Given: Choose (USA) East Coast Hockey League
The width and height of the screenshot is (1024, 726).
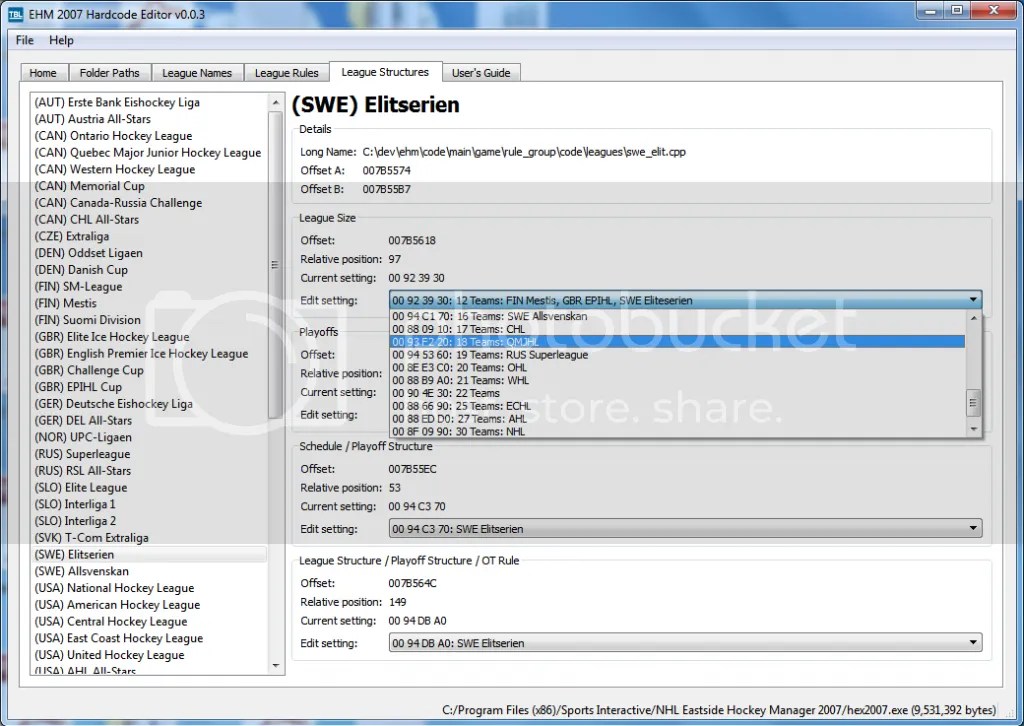Looking at the screenshot, I should (x=150, y=639).
